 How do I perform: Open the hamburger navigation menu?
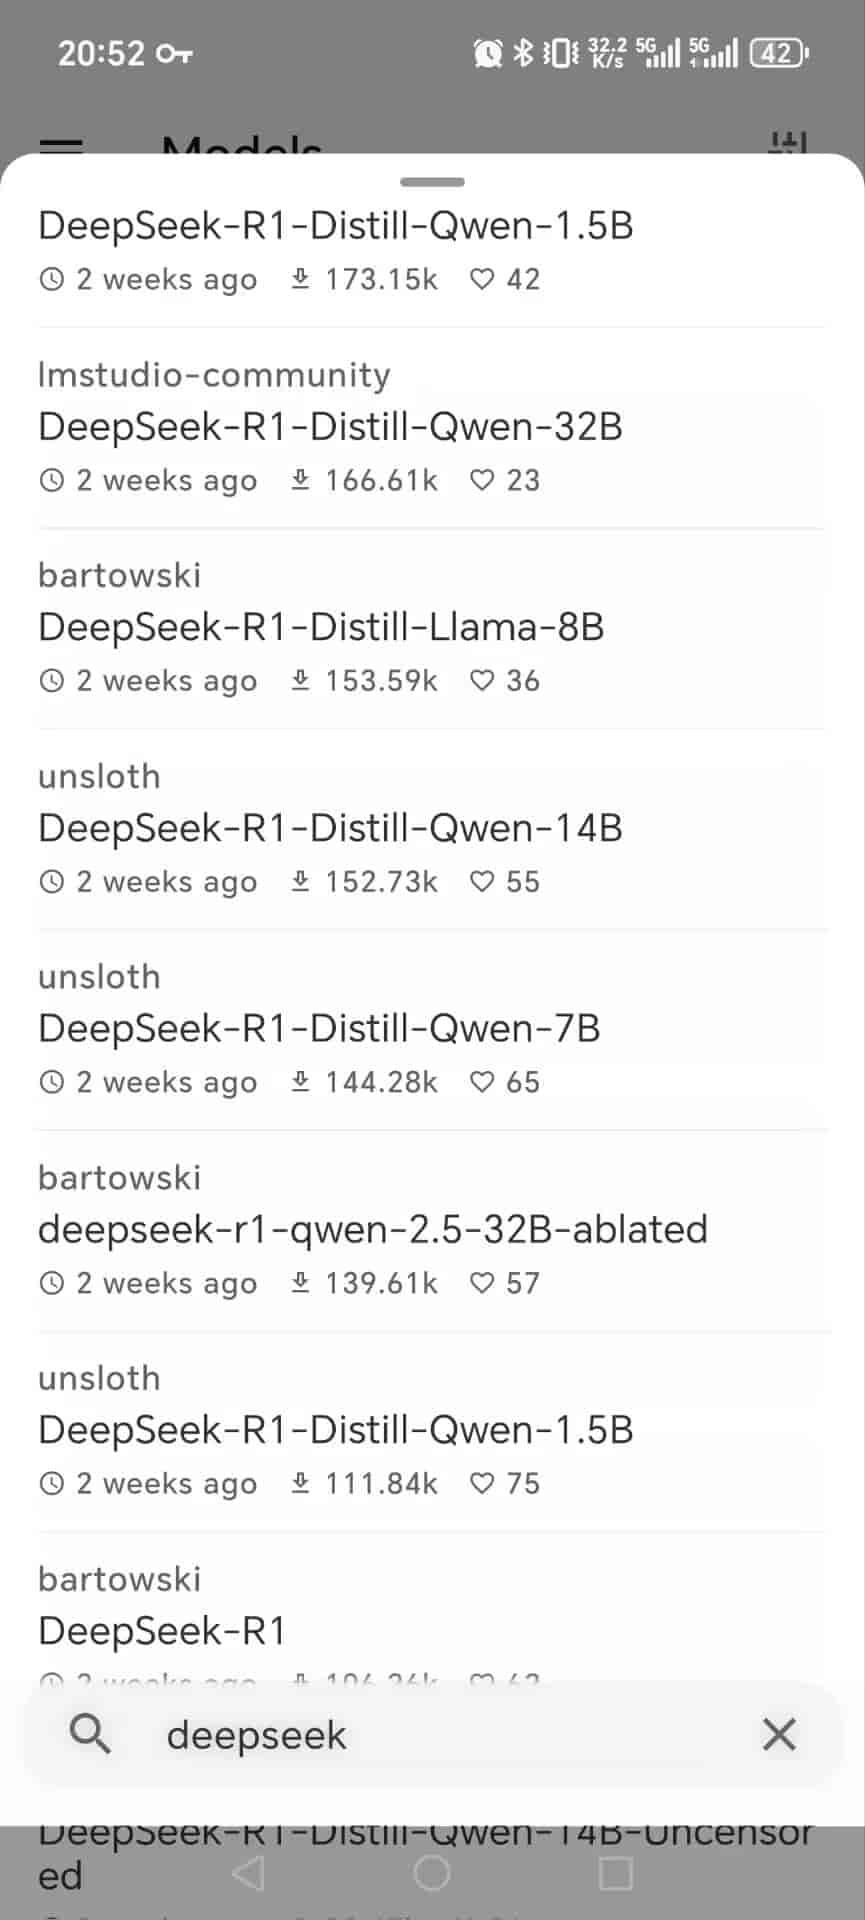61,145
